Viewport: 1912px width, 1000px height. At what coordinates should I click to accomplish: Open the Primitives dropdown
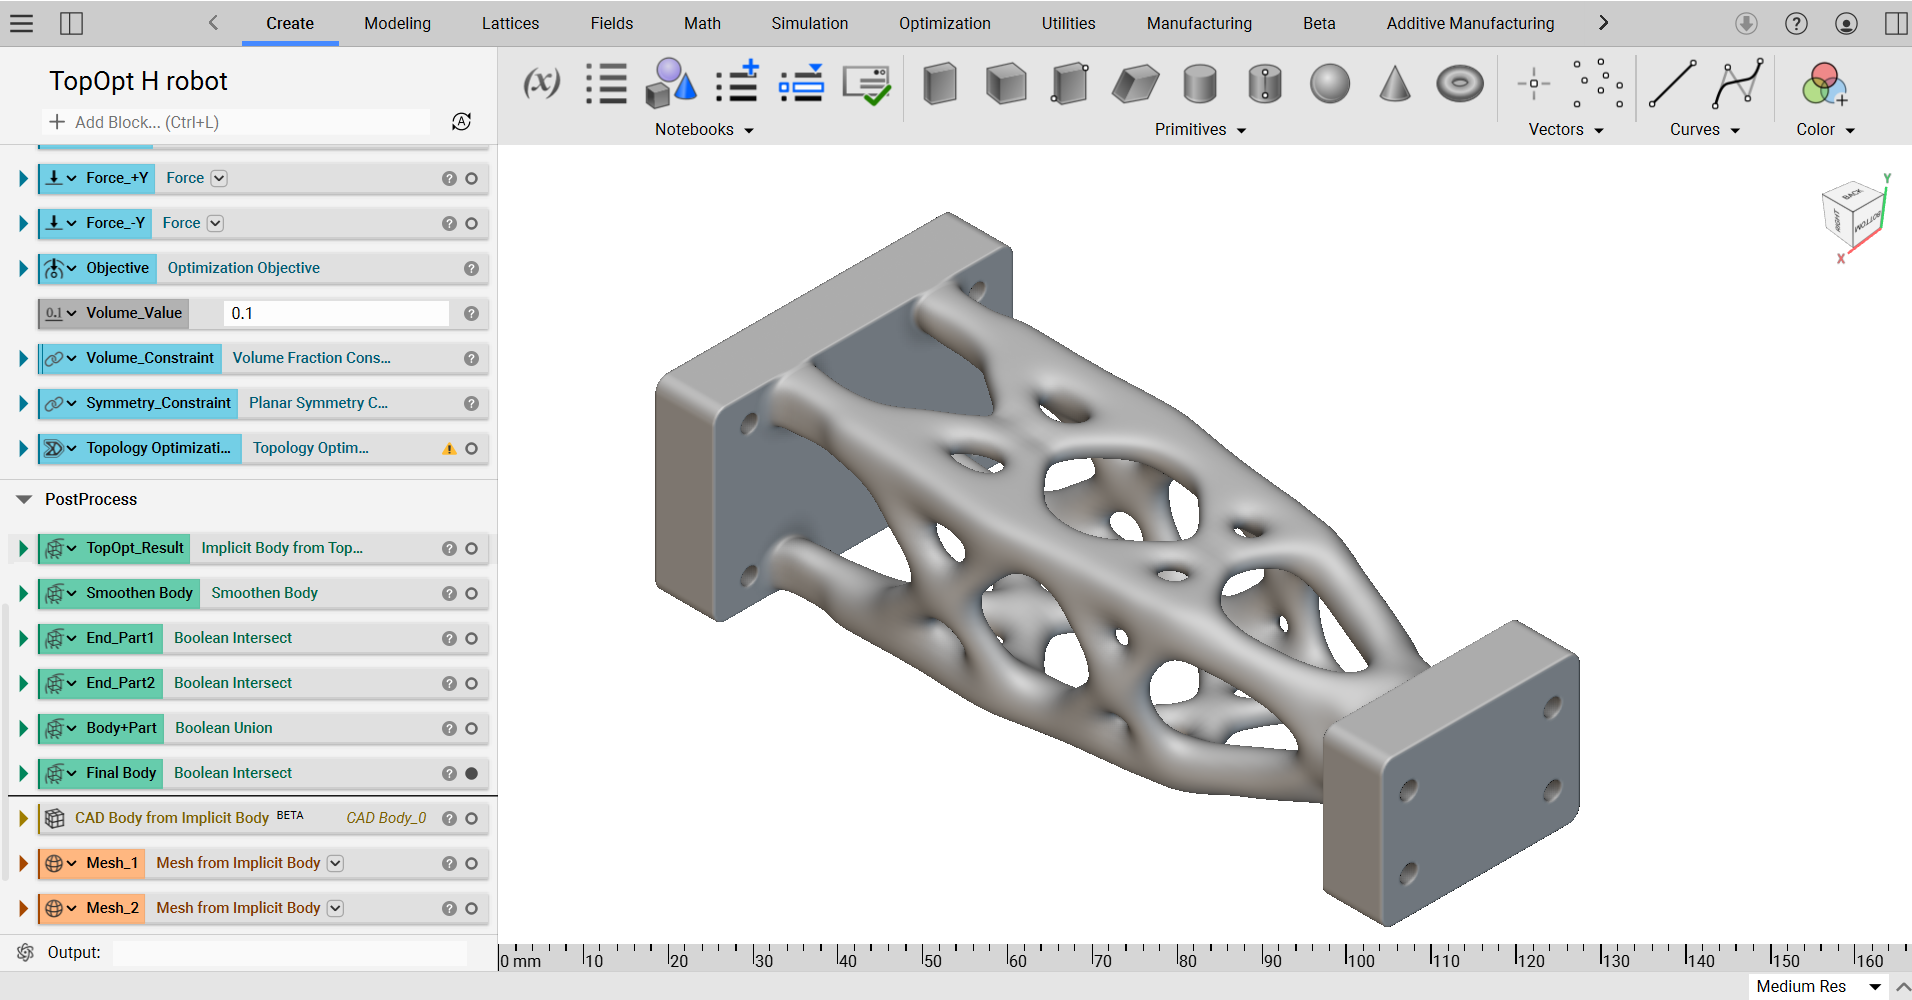click(x=1200, y=130)
